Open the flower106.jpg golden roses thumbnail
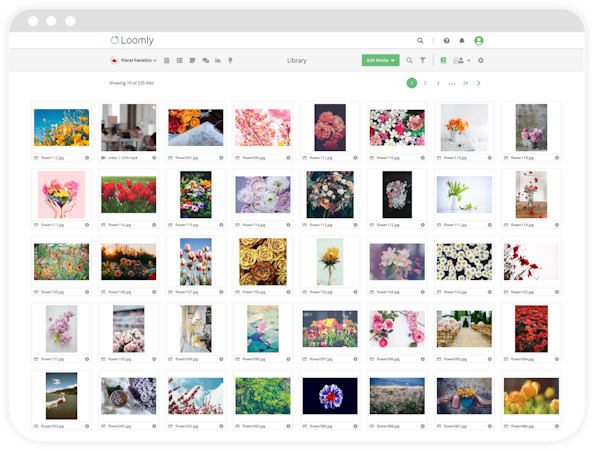The width and height of the screenshot is (594, 450). [x=263, y=262]
